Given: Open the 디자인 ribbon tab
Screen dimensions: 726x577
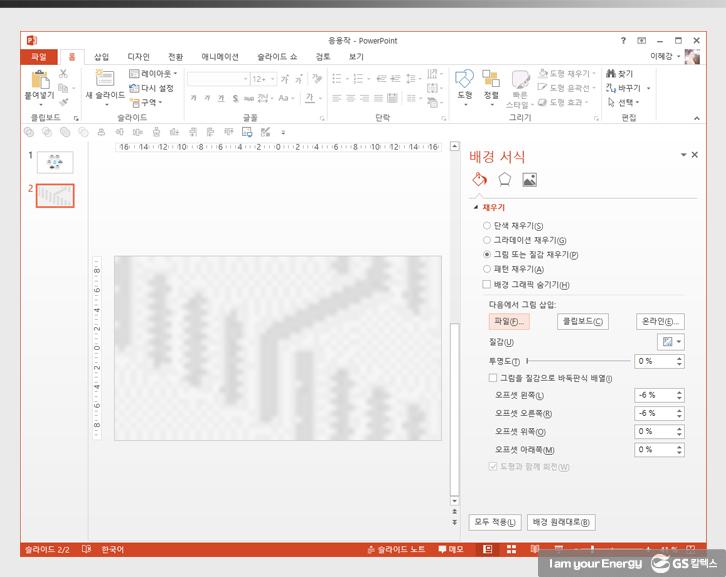Looking at the screenshot, I should 138,57.
